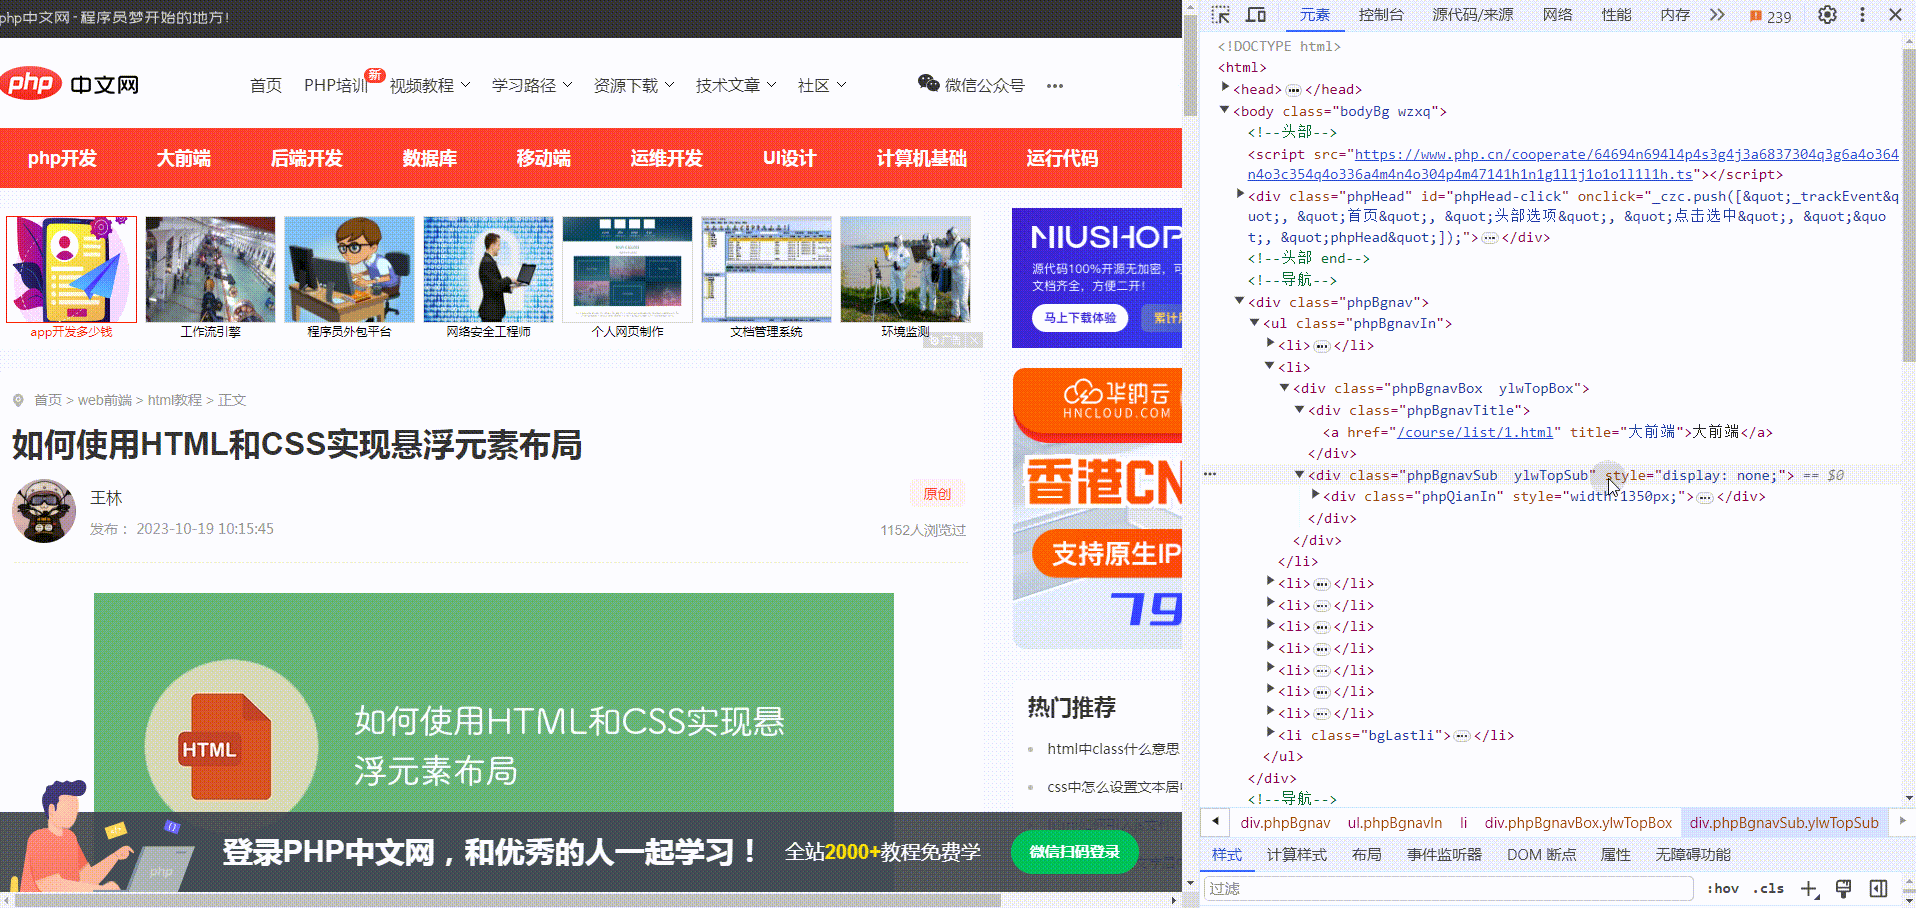Click the 微信扫码登录 green button
The height and width of the screenshot is (908, 1916).
pyautogui.click(x=1074, y=852)
